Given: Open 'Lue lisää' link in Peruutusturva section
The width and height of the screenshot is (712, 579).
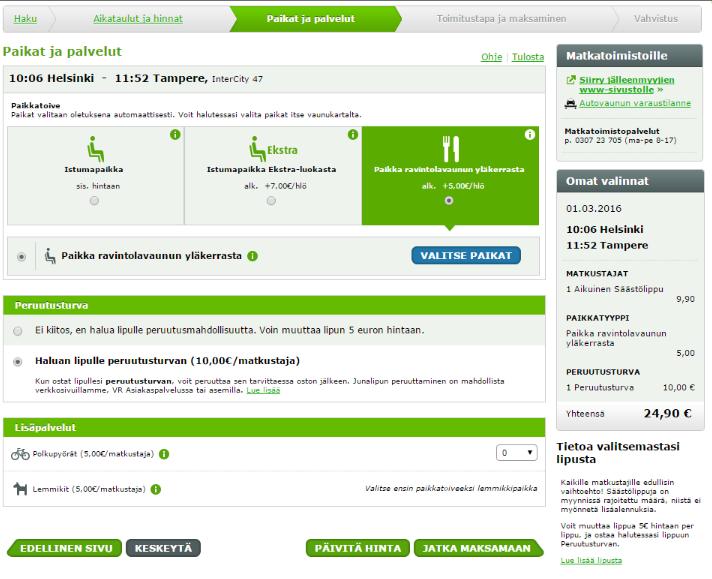Looking at the screenshot, I should coord(263,390).
